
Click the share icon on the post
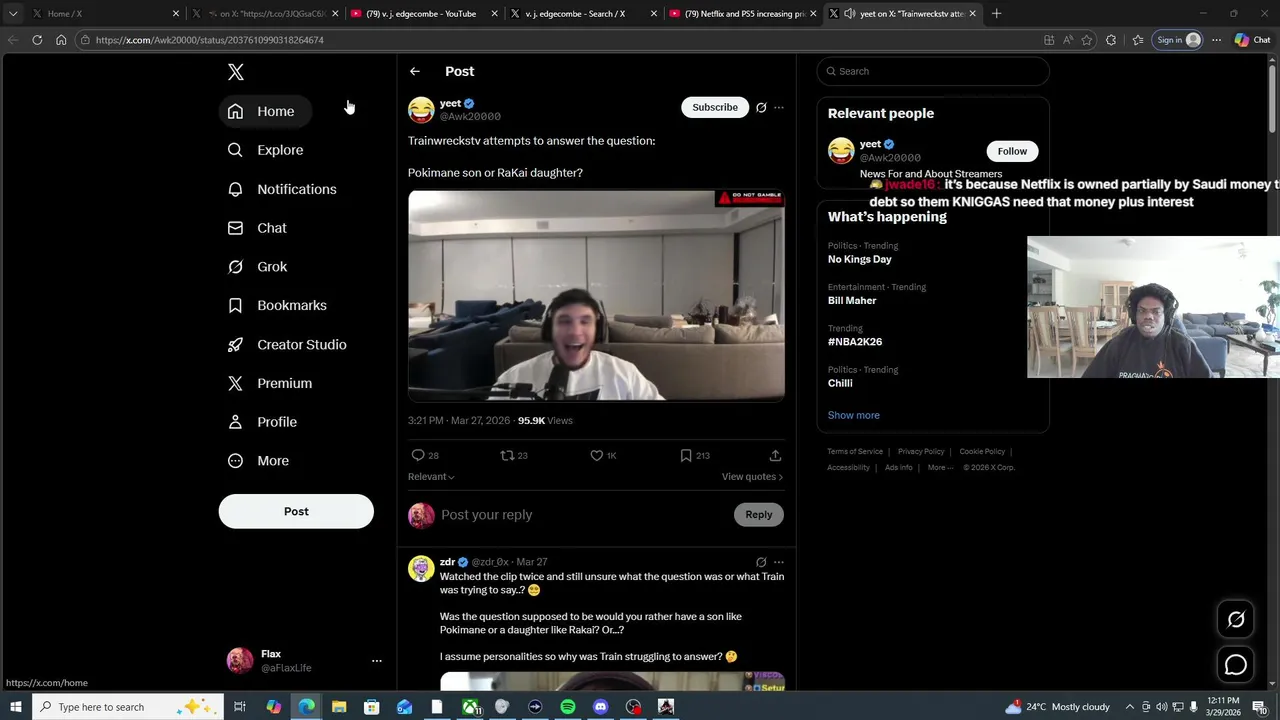coord(775,455)
